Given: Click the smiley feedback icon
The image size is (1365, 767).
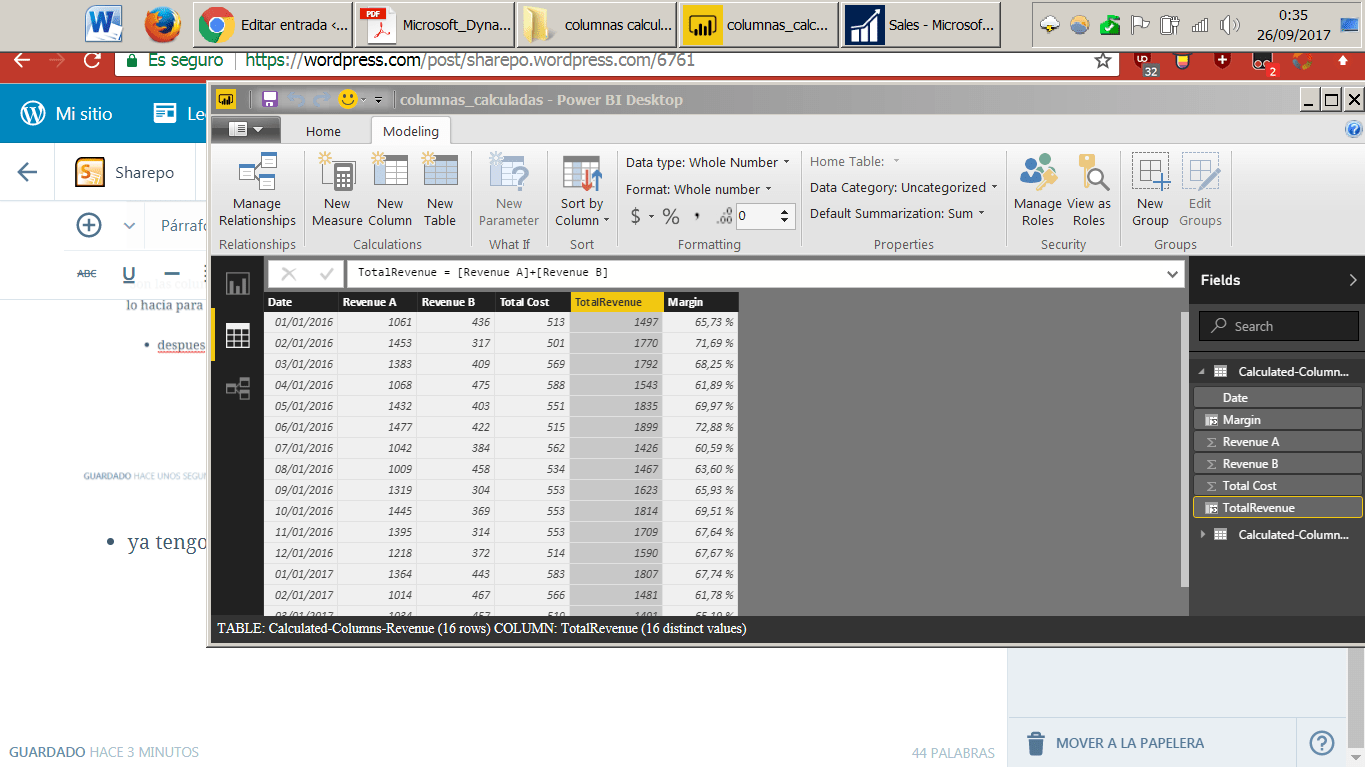Looking at the screenshot, I should [x=348, y=99].
